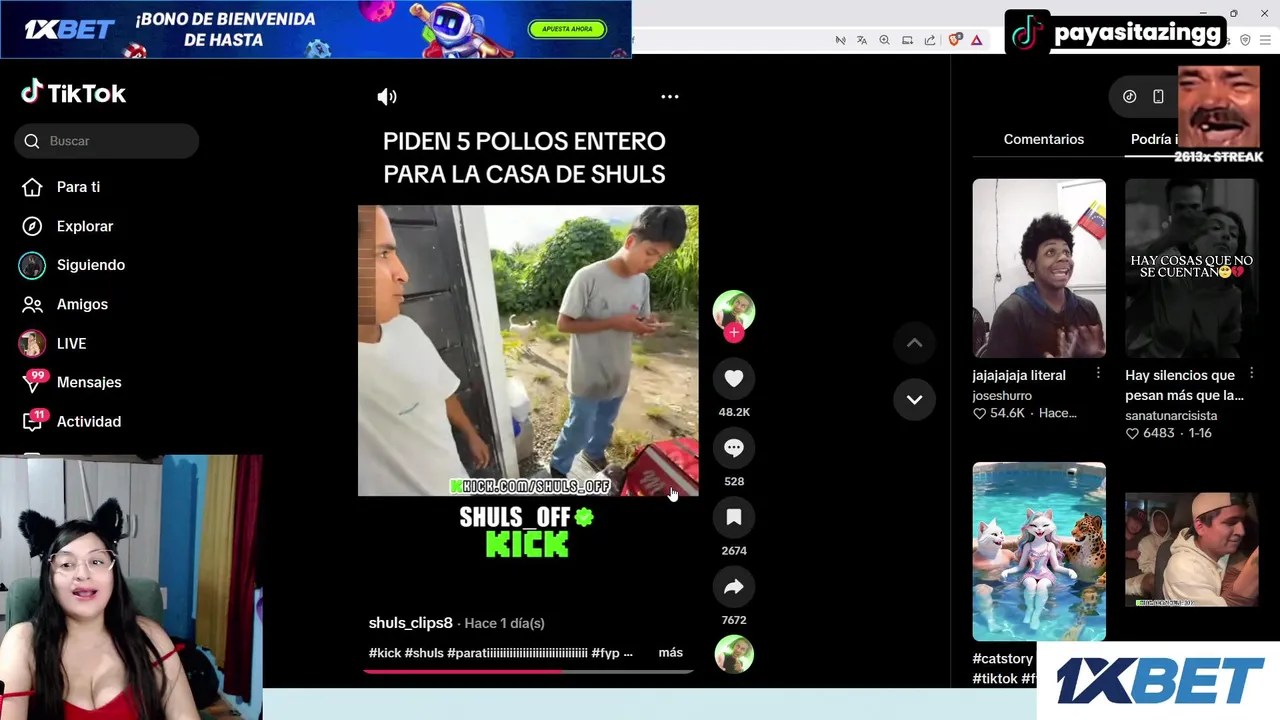Go to Siguiendo feed
Viewport: 1280px width, 720px height.
pos(91,265)
